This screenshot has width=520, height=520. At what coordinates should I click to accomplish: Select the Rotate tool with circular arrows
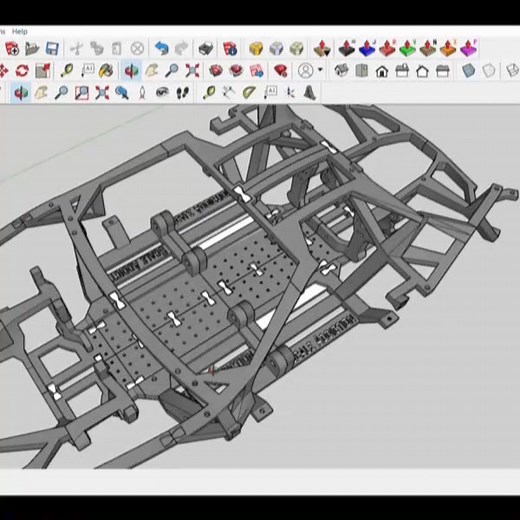22,71
